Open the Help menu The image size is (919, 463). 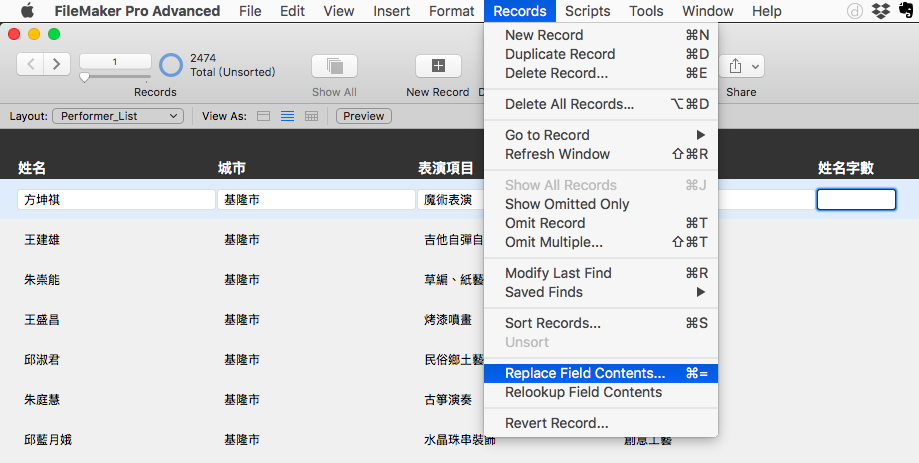pyautogui.click(x=767, y=11)
